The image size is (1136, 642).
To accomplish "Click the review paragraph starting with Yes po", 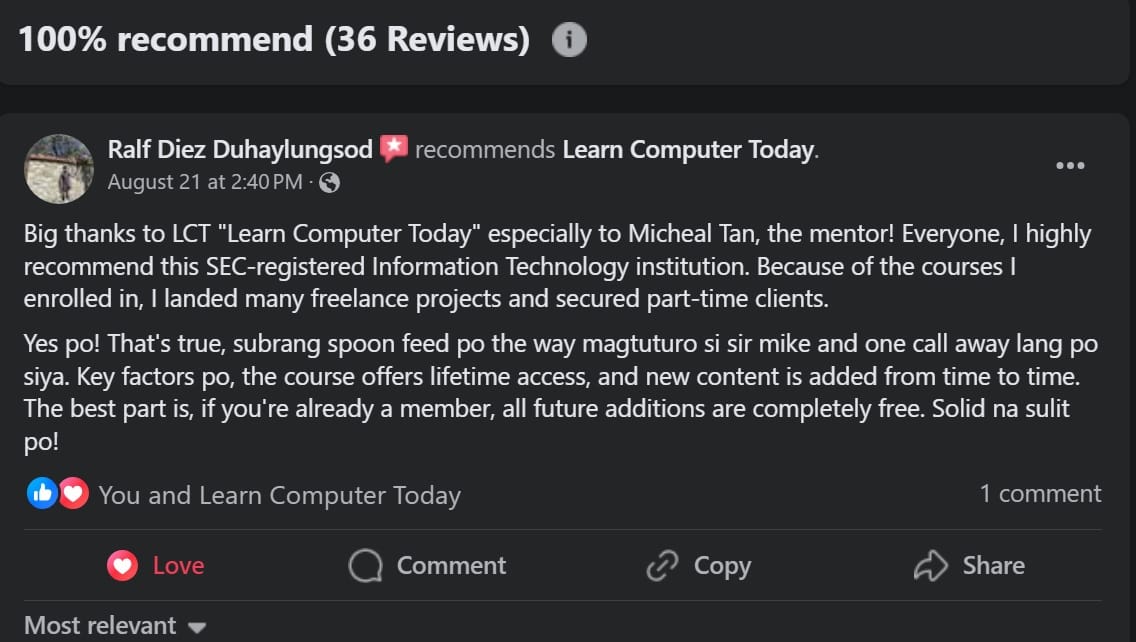I will tap(560, 392).
